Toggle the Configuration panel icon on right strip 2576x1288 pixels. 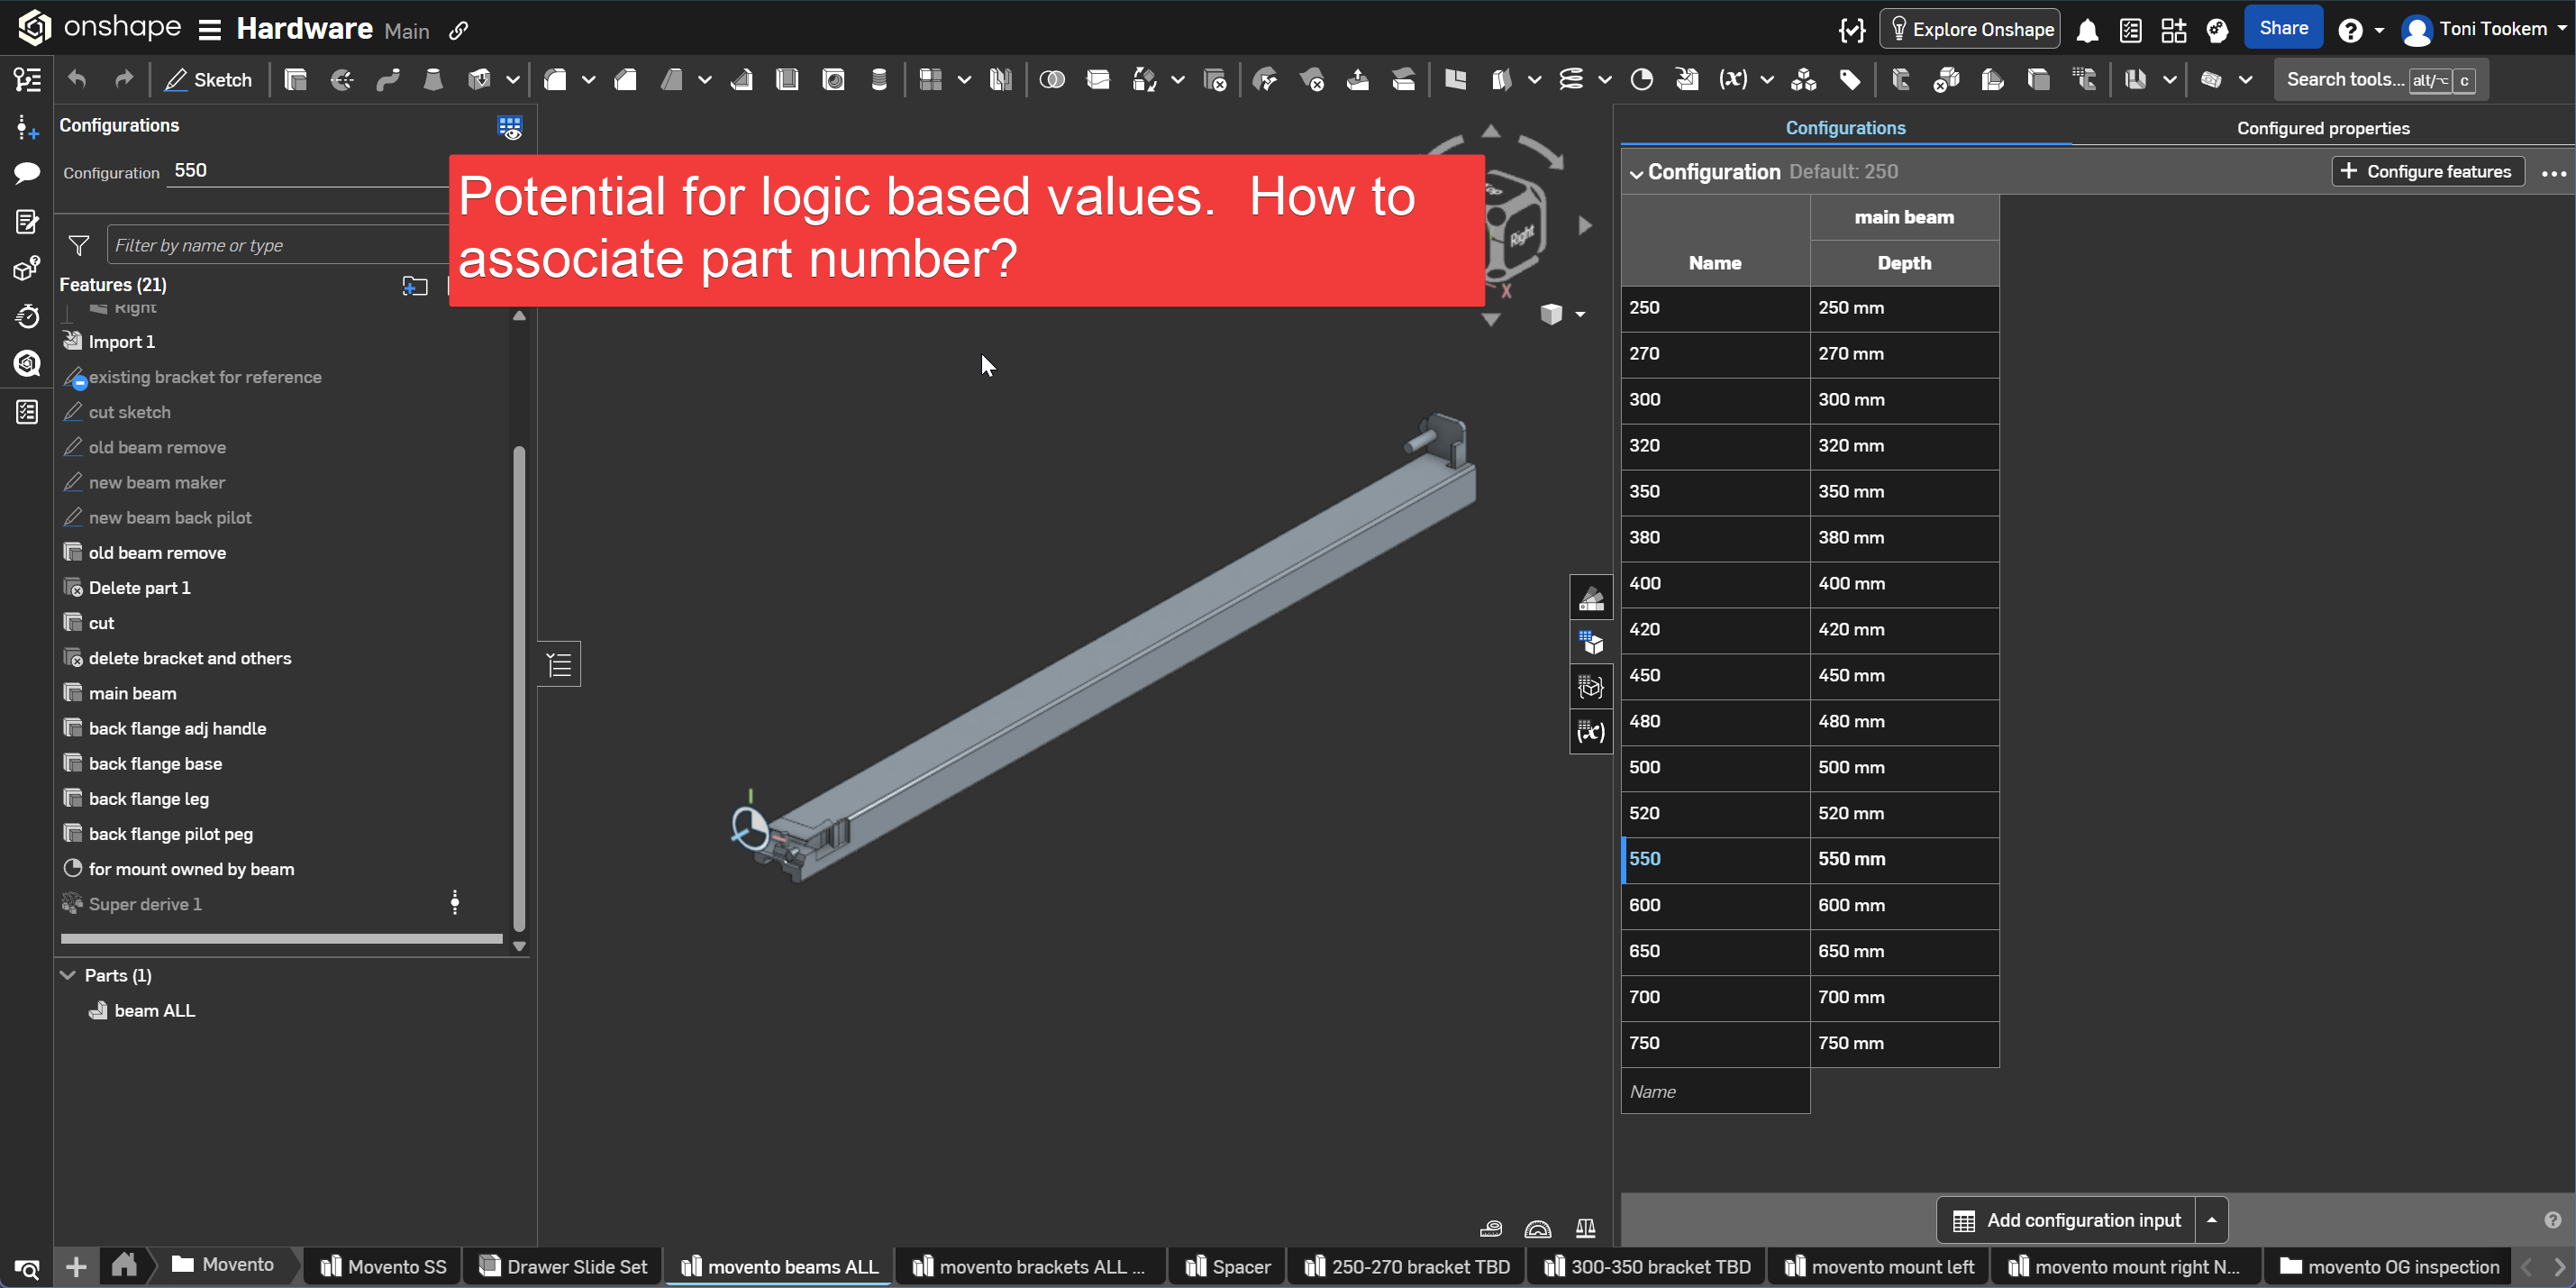pyautogui.click(x=1590, y=642)
